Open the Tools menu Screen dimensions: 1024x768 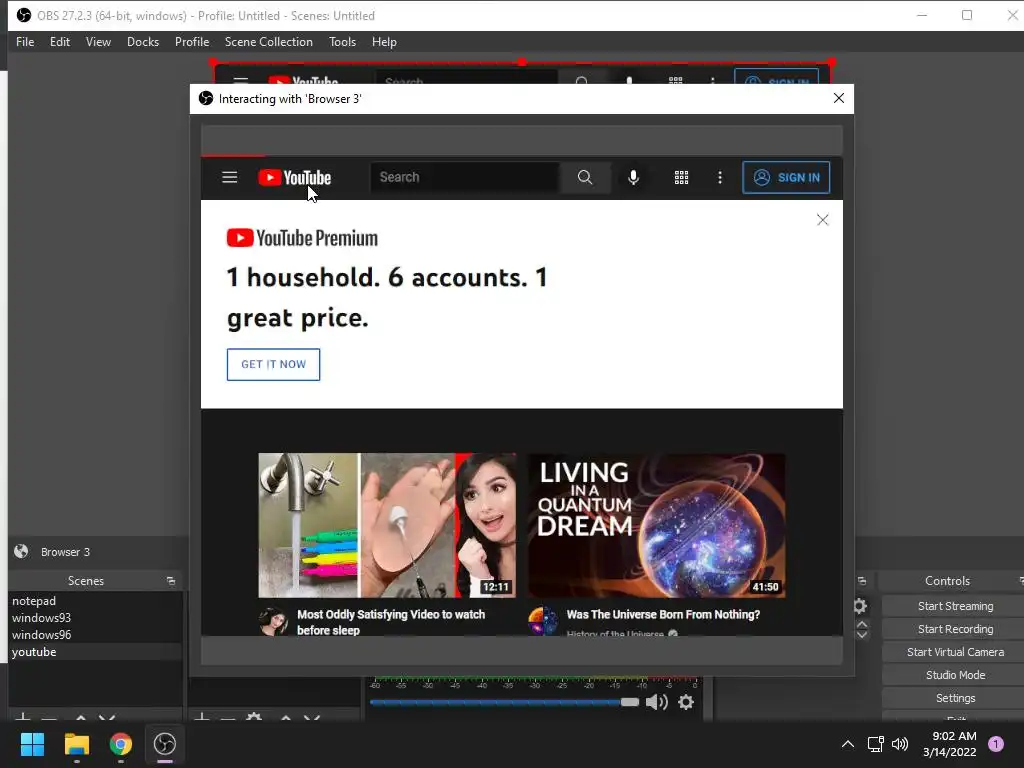(x=342, y=42)
